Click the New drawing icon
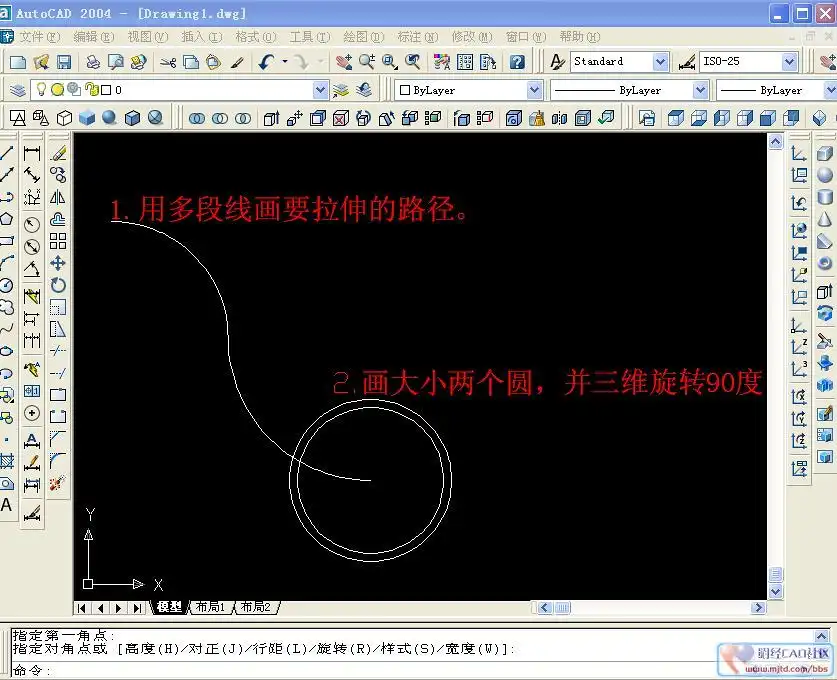 pyautogui.click(x=18, y=62)
